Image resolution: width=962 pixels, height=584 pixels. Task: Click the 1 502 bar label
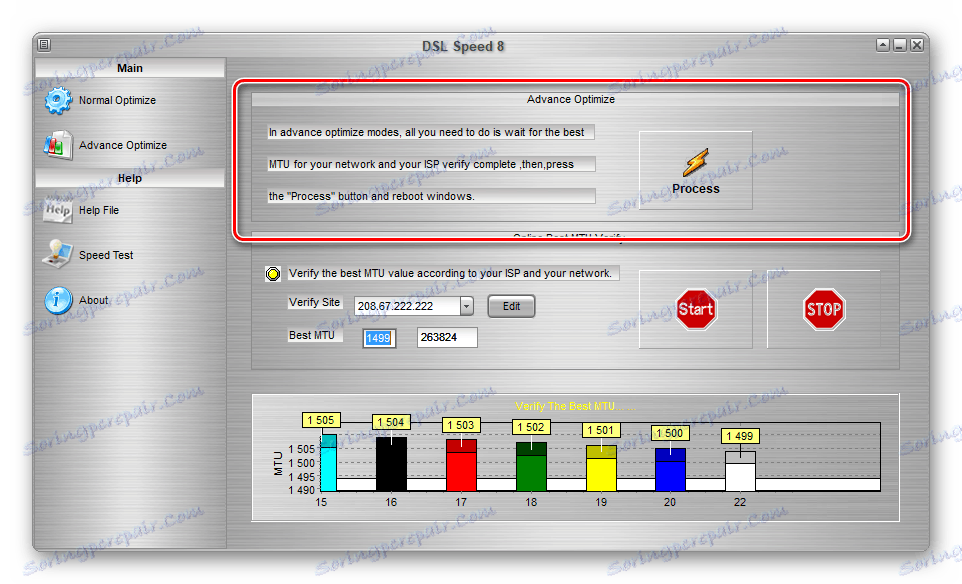[531, 427]
